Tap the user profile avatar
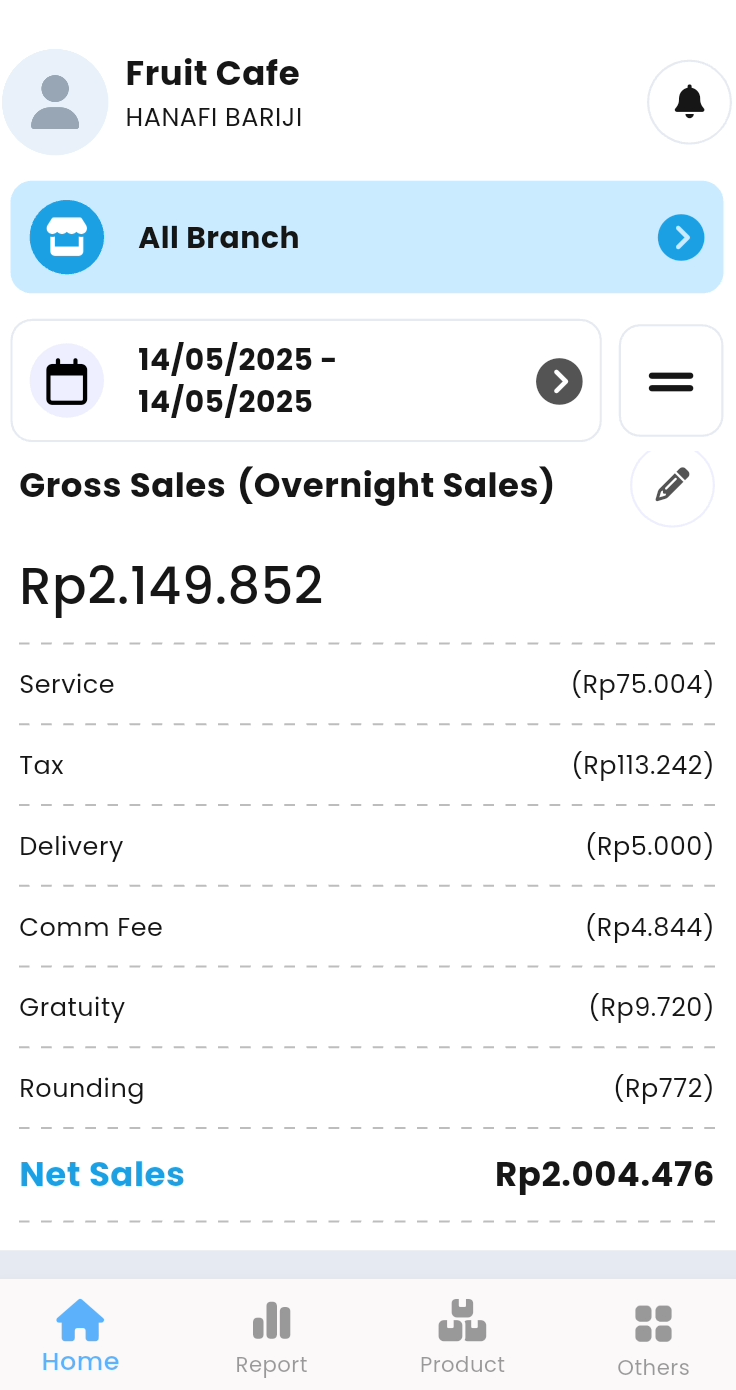The width and height of the screenshot is (736, 1390). tap(55, 102)
